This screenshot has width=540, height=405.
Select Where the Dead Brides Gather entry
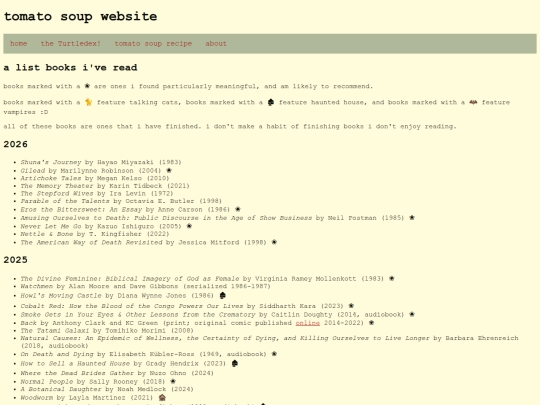click(117, 373)
